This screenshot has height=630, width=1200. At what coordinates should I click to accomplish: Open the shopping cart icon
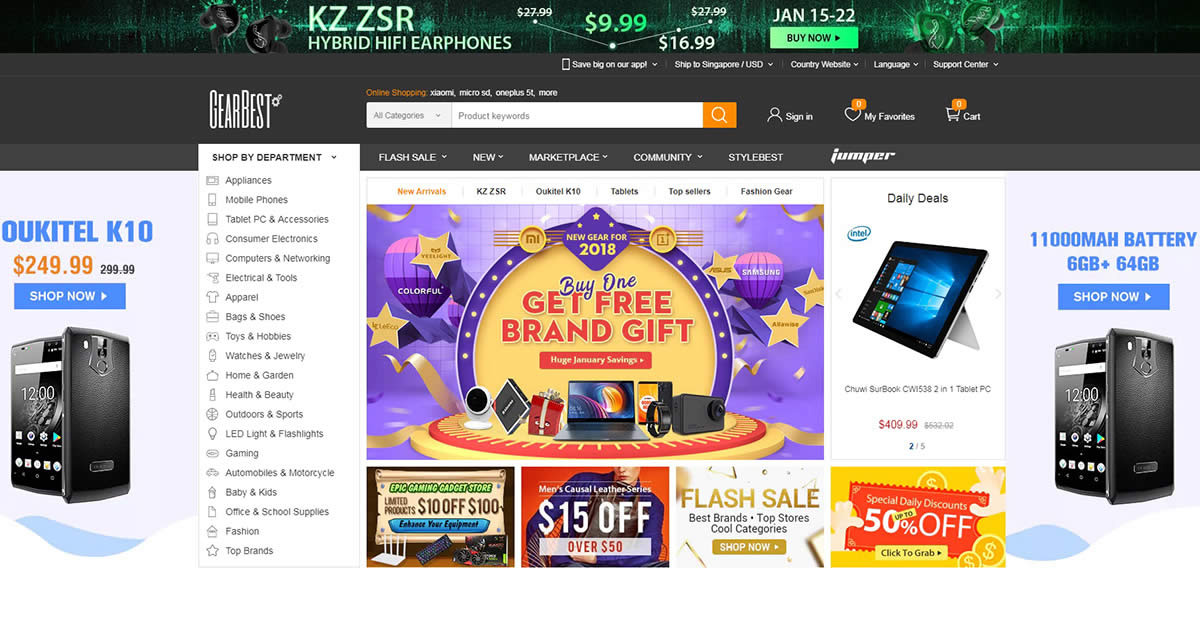[x=953, y=115]
